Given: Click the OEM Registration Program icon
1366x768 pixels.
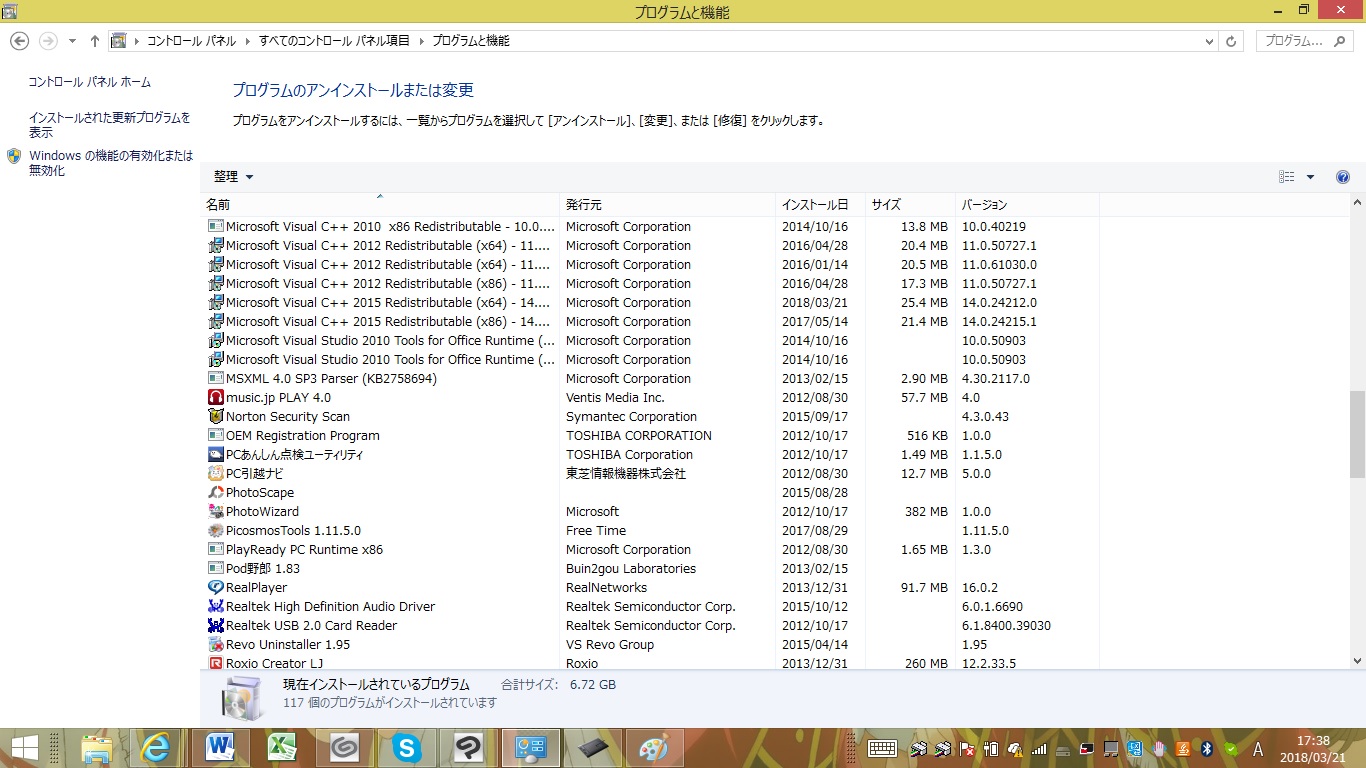Looking at the screenshot, I should 215,436.
